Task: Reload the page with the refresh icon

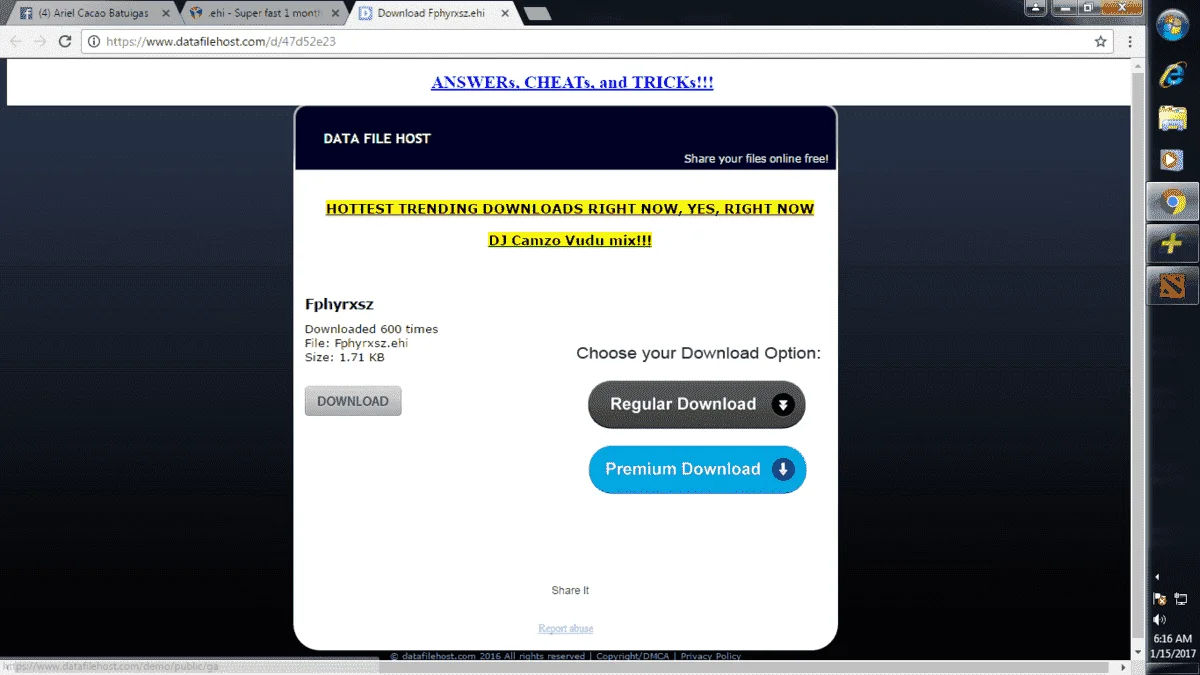Action: click(65, 41)
